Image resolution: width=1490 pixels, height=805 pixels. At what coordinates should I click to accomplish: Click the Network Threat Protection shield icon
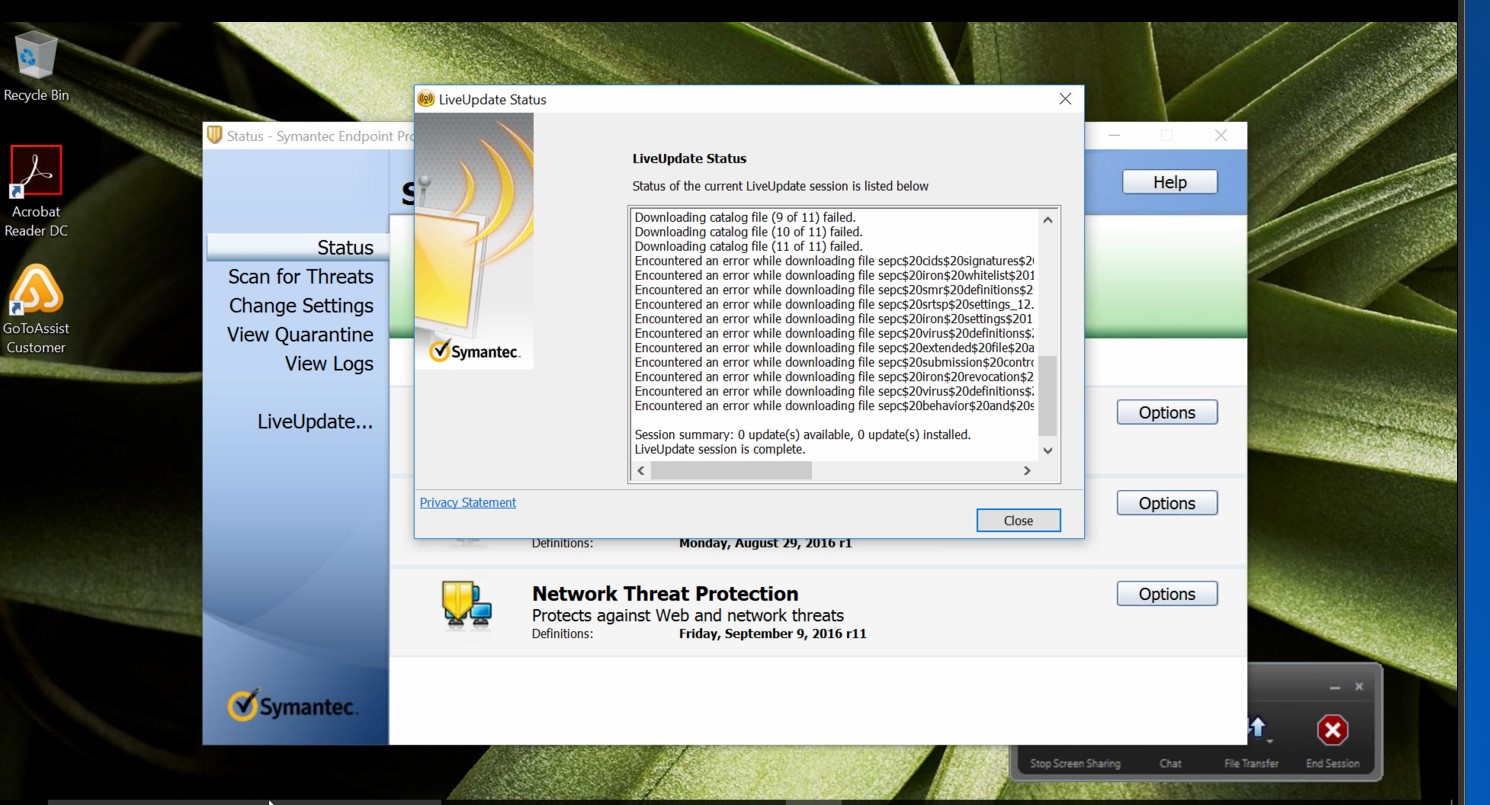coord(468,605)
